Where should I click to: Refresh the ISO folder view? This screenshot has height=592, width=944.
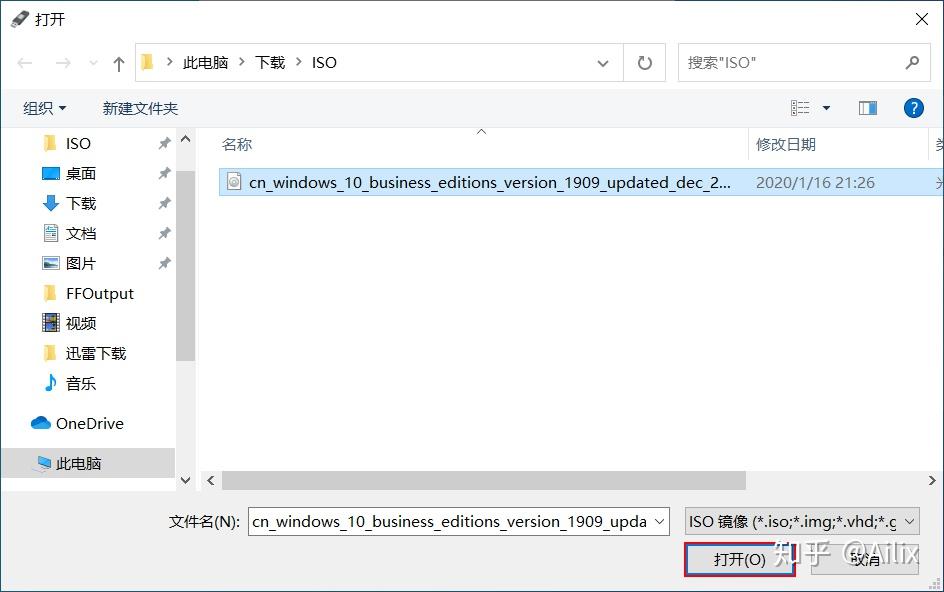(x=644, y=63)
